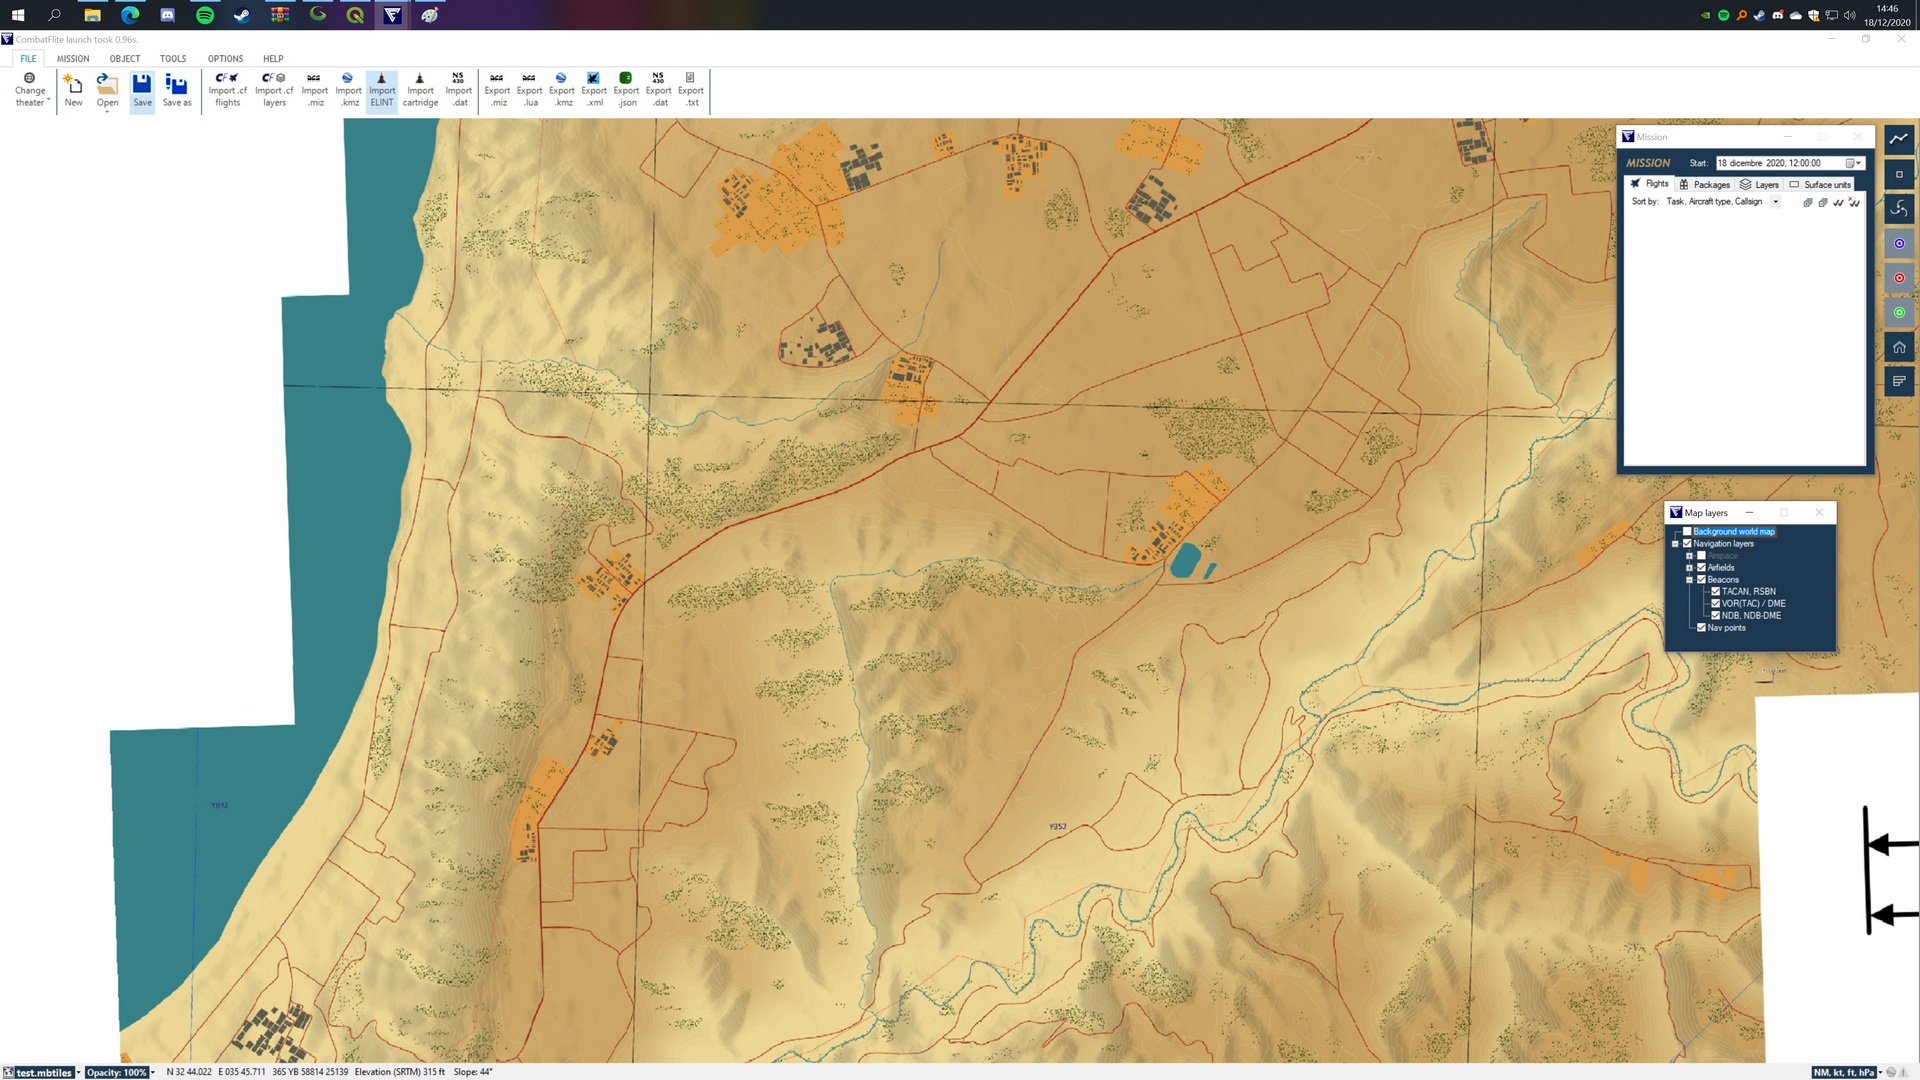Click Import cartridge icon
This screenshot has height=1080, width=1920.
point(420,89)
